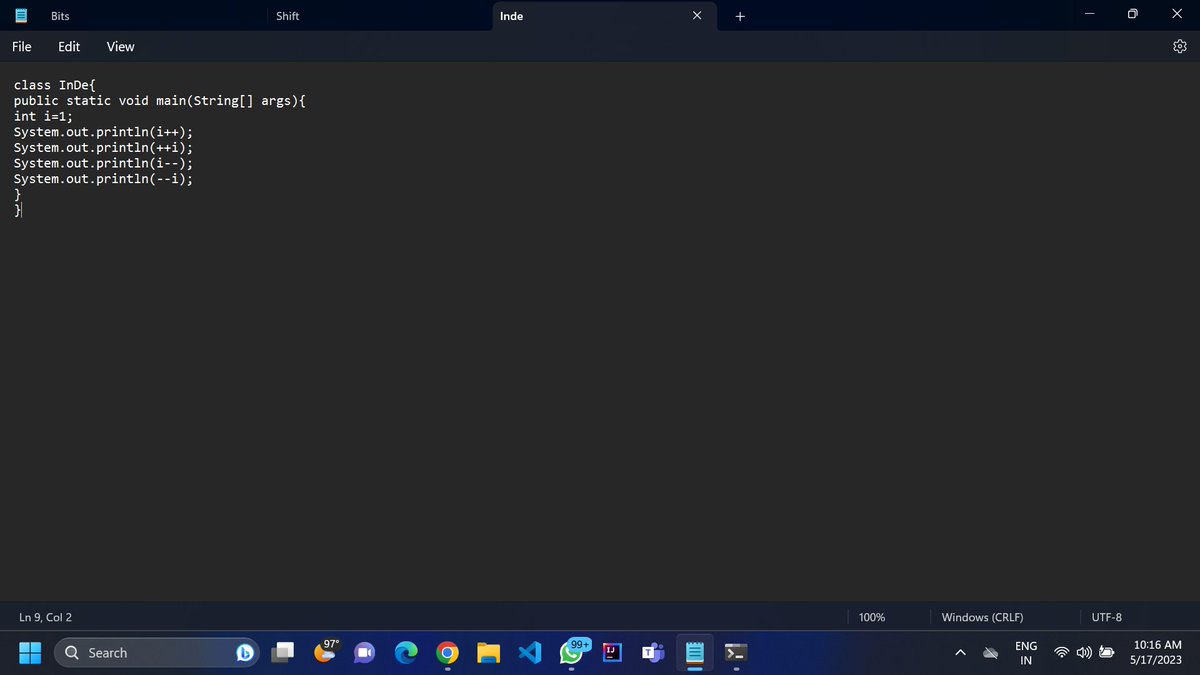1200x675 pixels.
Task: Open the File menu
Action: 22,46
